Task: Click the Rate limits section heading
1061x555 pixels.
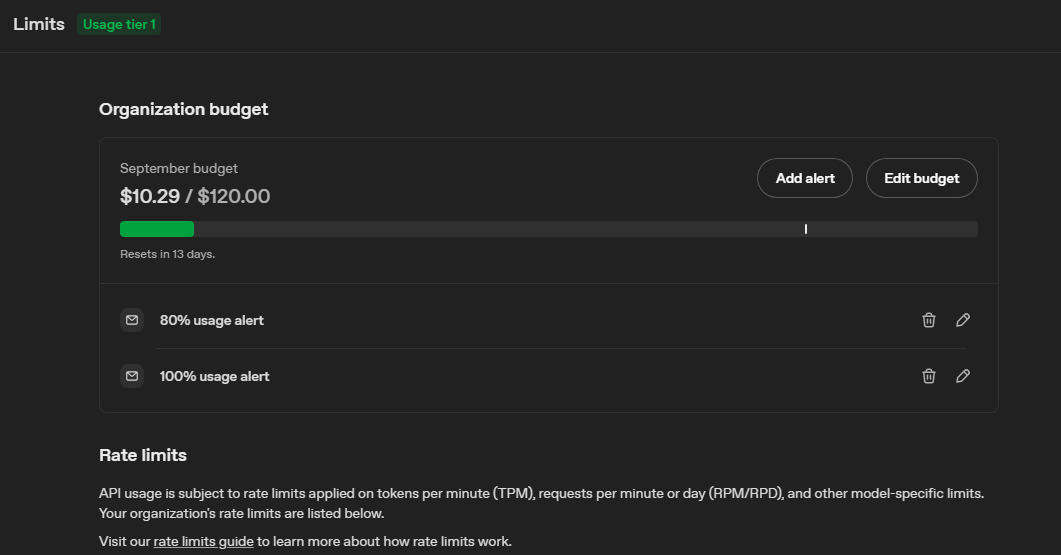Action: (143, 455)
